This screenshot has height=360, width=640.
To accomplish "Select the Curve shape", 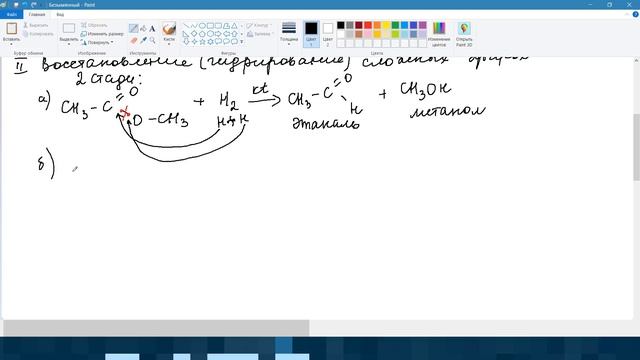I will click(x=194, y=26).
